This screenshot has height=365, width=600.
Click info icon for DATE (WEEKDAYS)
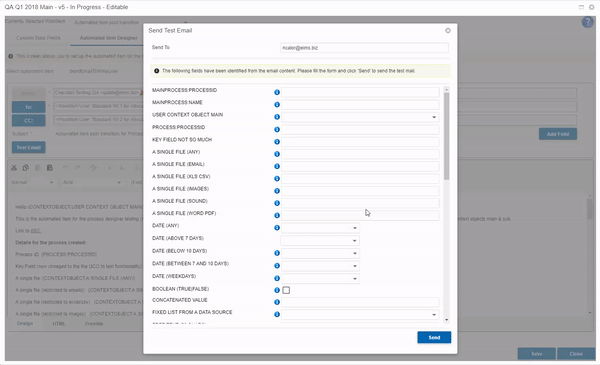(277, 278)
